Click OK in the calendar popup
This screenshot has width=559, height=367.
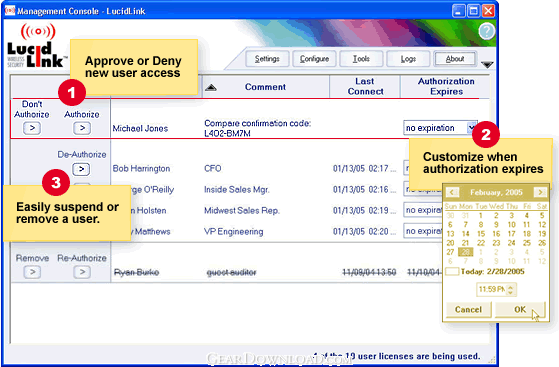point(520,310)
